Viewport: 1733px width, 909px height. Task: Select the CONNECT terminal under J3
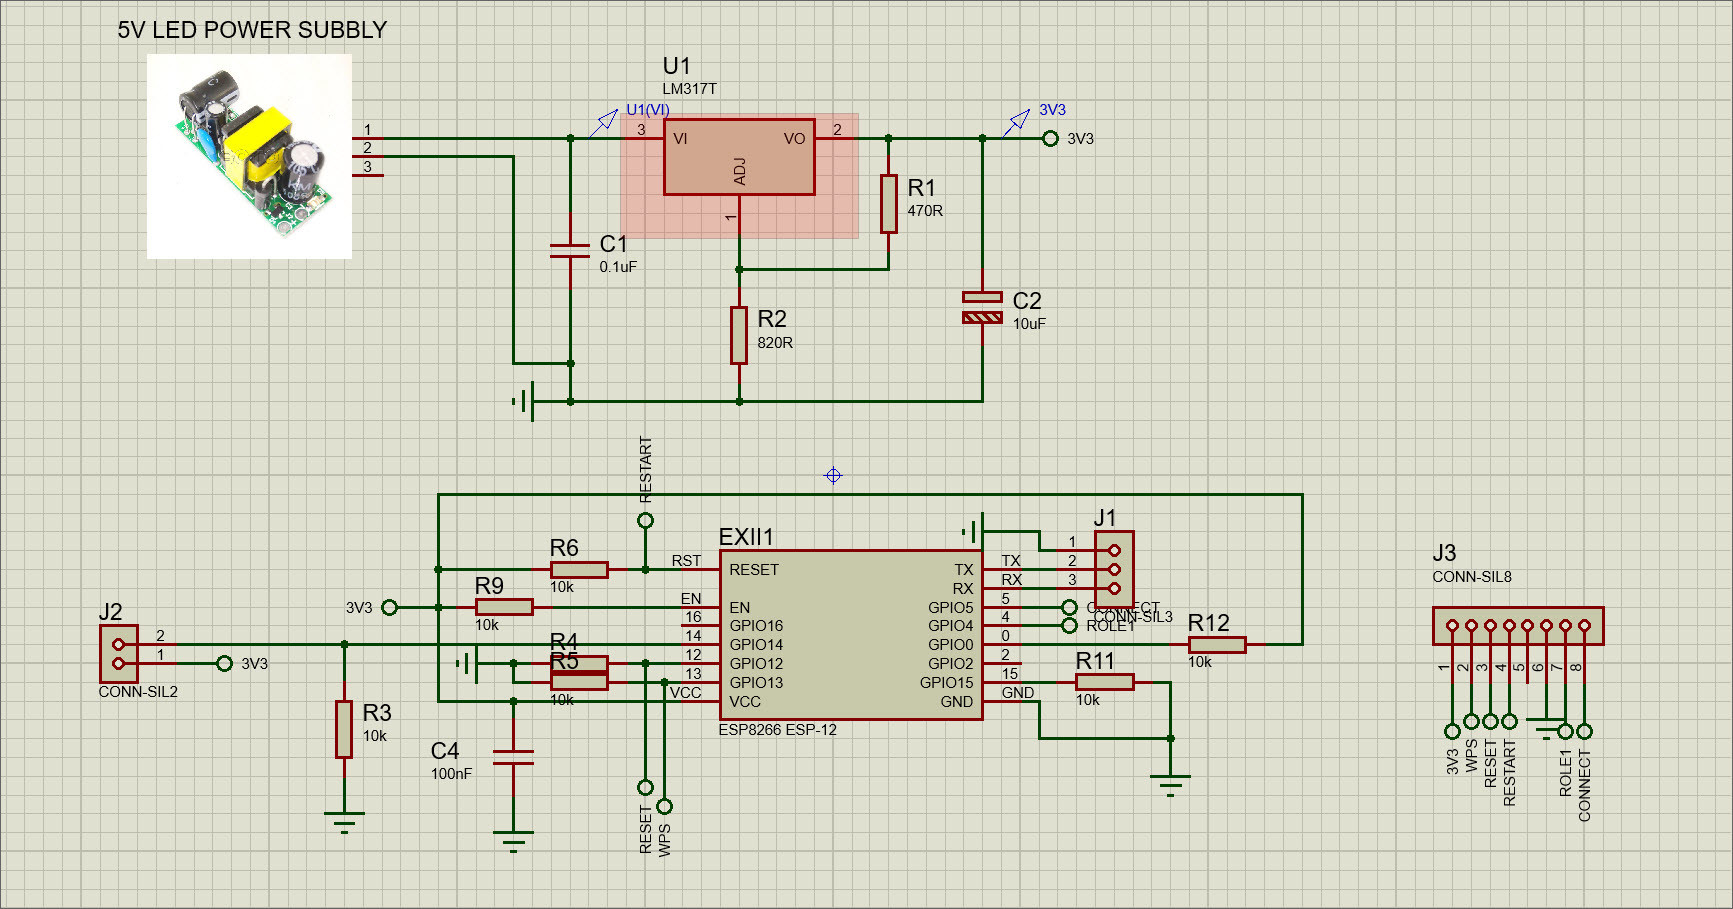1584,731
